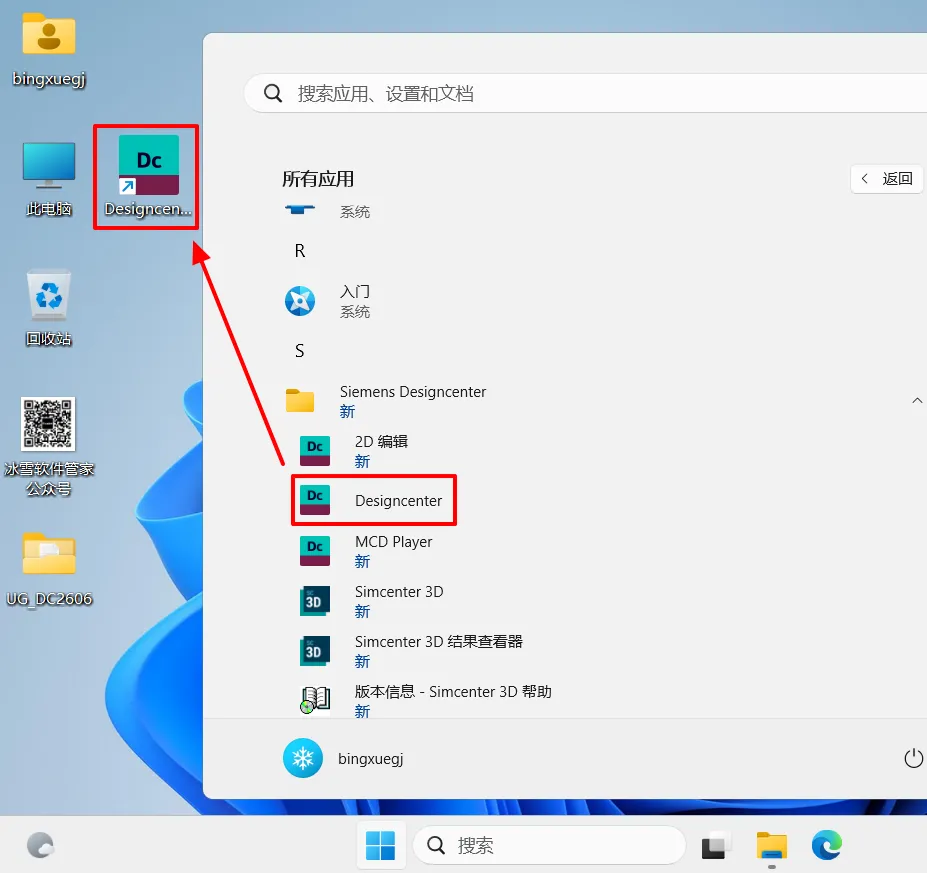Open Simcenter 3D 结果查看器
Viewport: 927px width, 873px height.
(411, 651)
